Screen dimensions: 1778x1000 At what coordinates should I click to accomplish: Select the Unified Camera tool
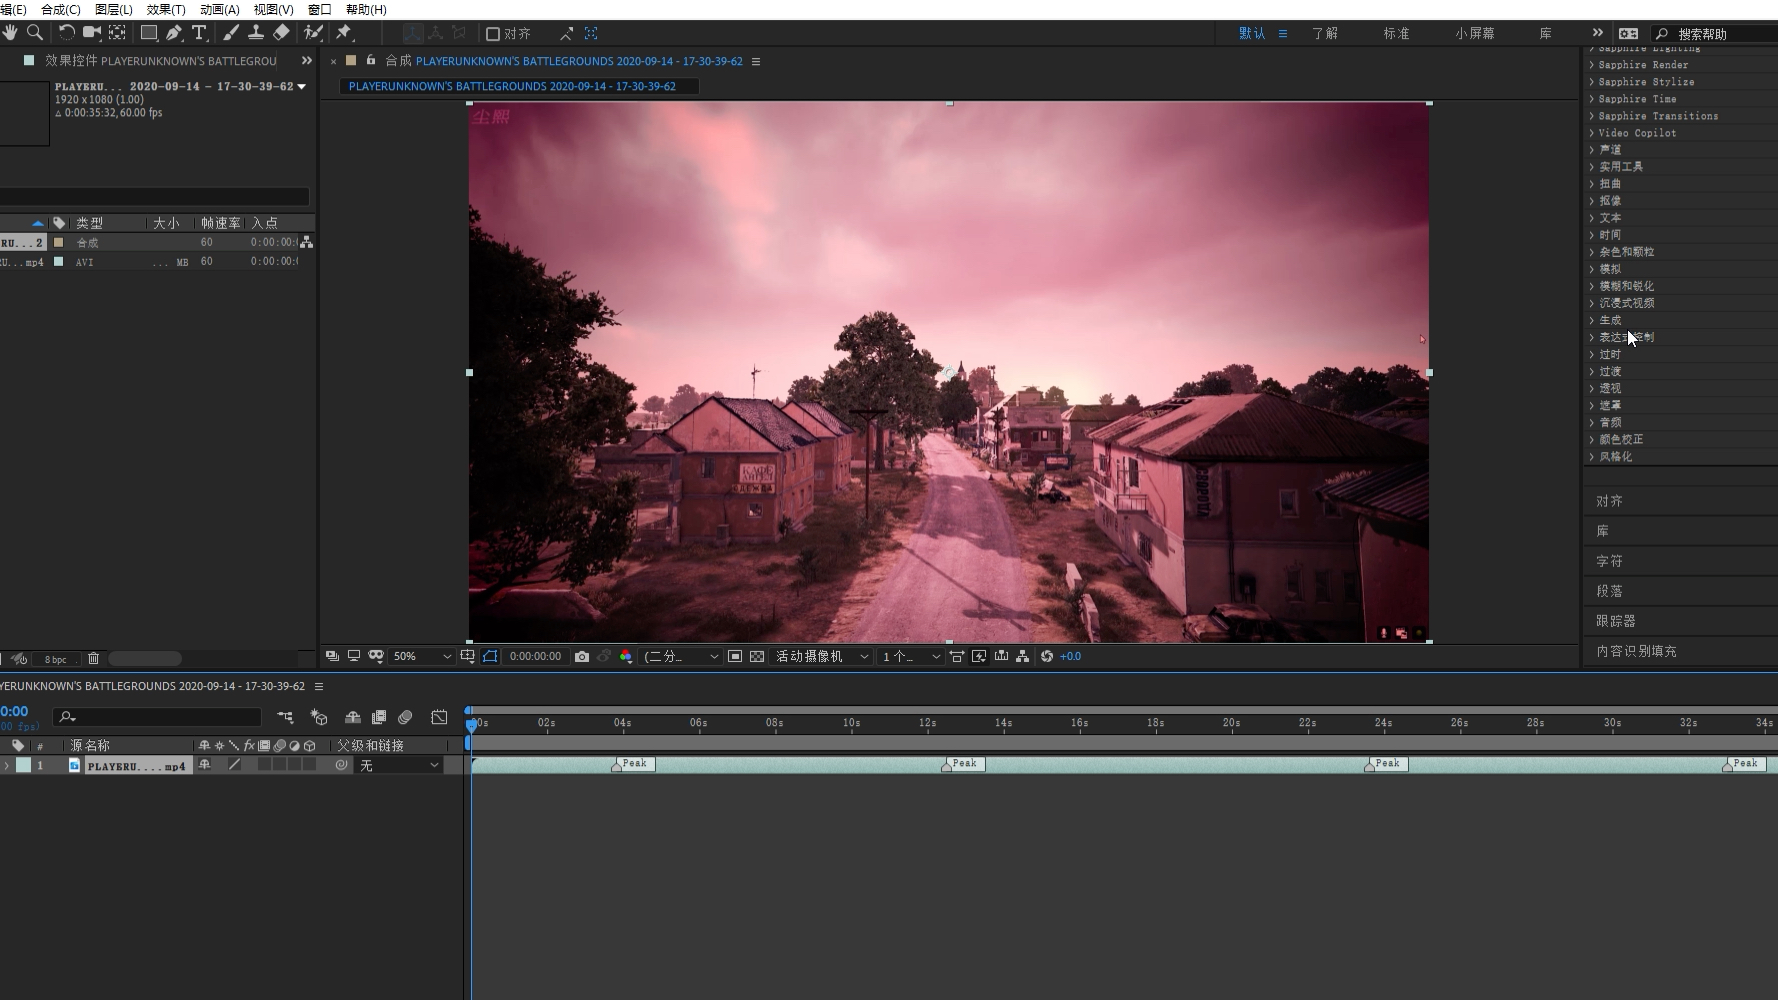pos(92,33)
